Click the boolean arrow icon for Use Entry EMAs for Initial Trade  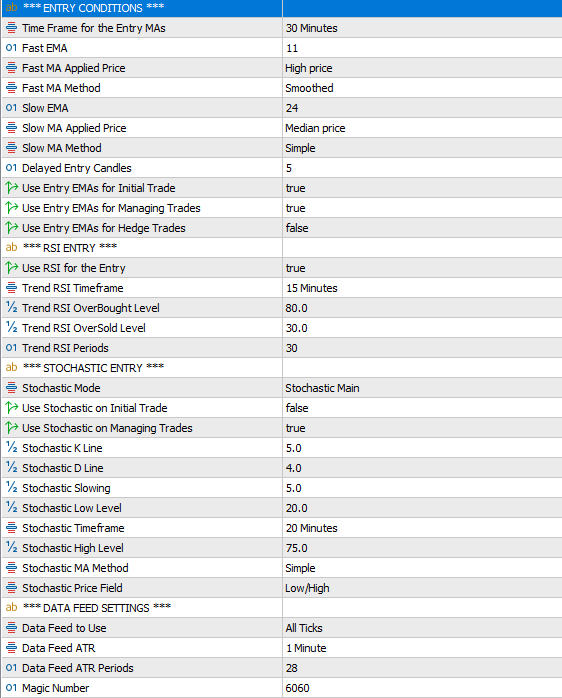click(x=12, y=188)
